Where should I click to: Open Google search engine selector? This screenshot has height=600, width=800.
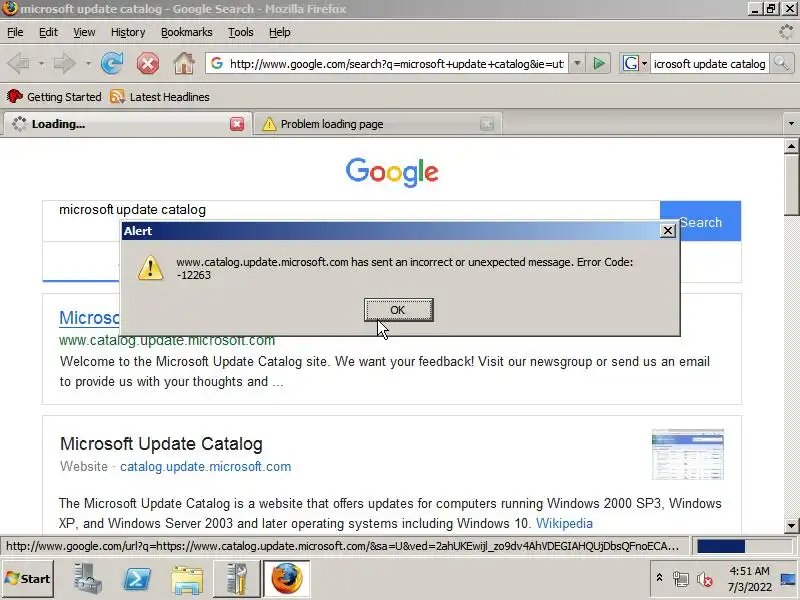[x=635, y=64]
